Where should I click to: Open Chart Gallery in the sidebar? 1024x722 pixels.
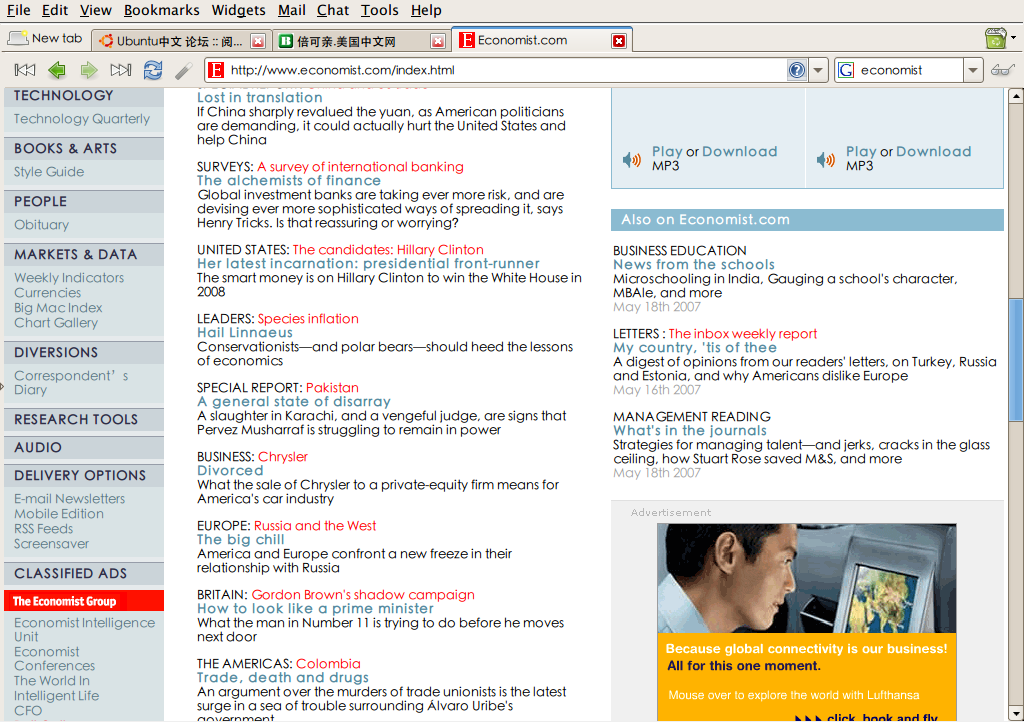pos(56,322)
